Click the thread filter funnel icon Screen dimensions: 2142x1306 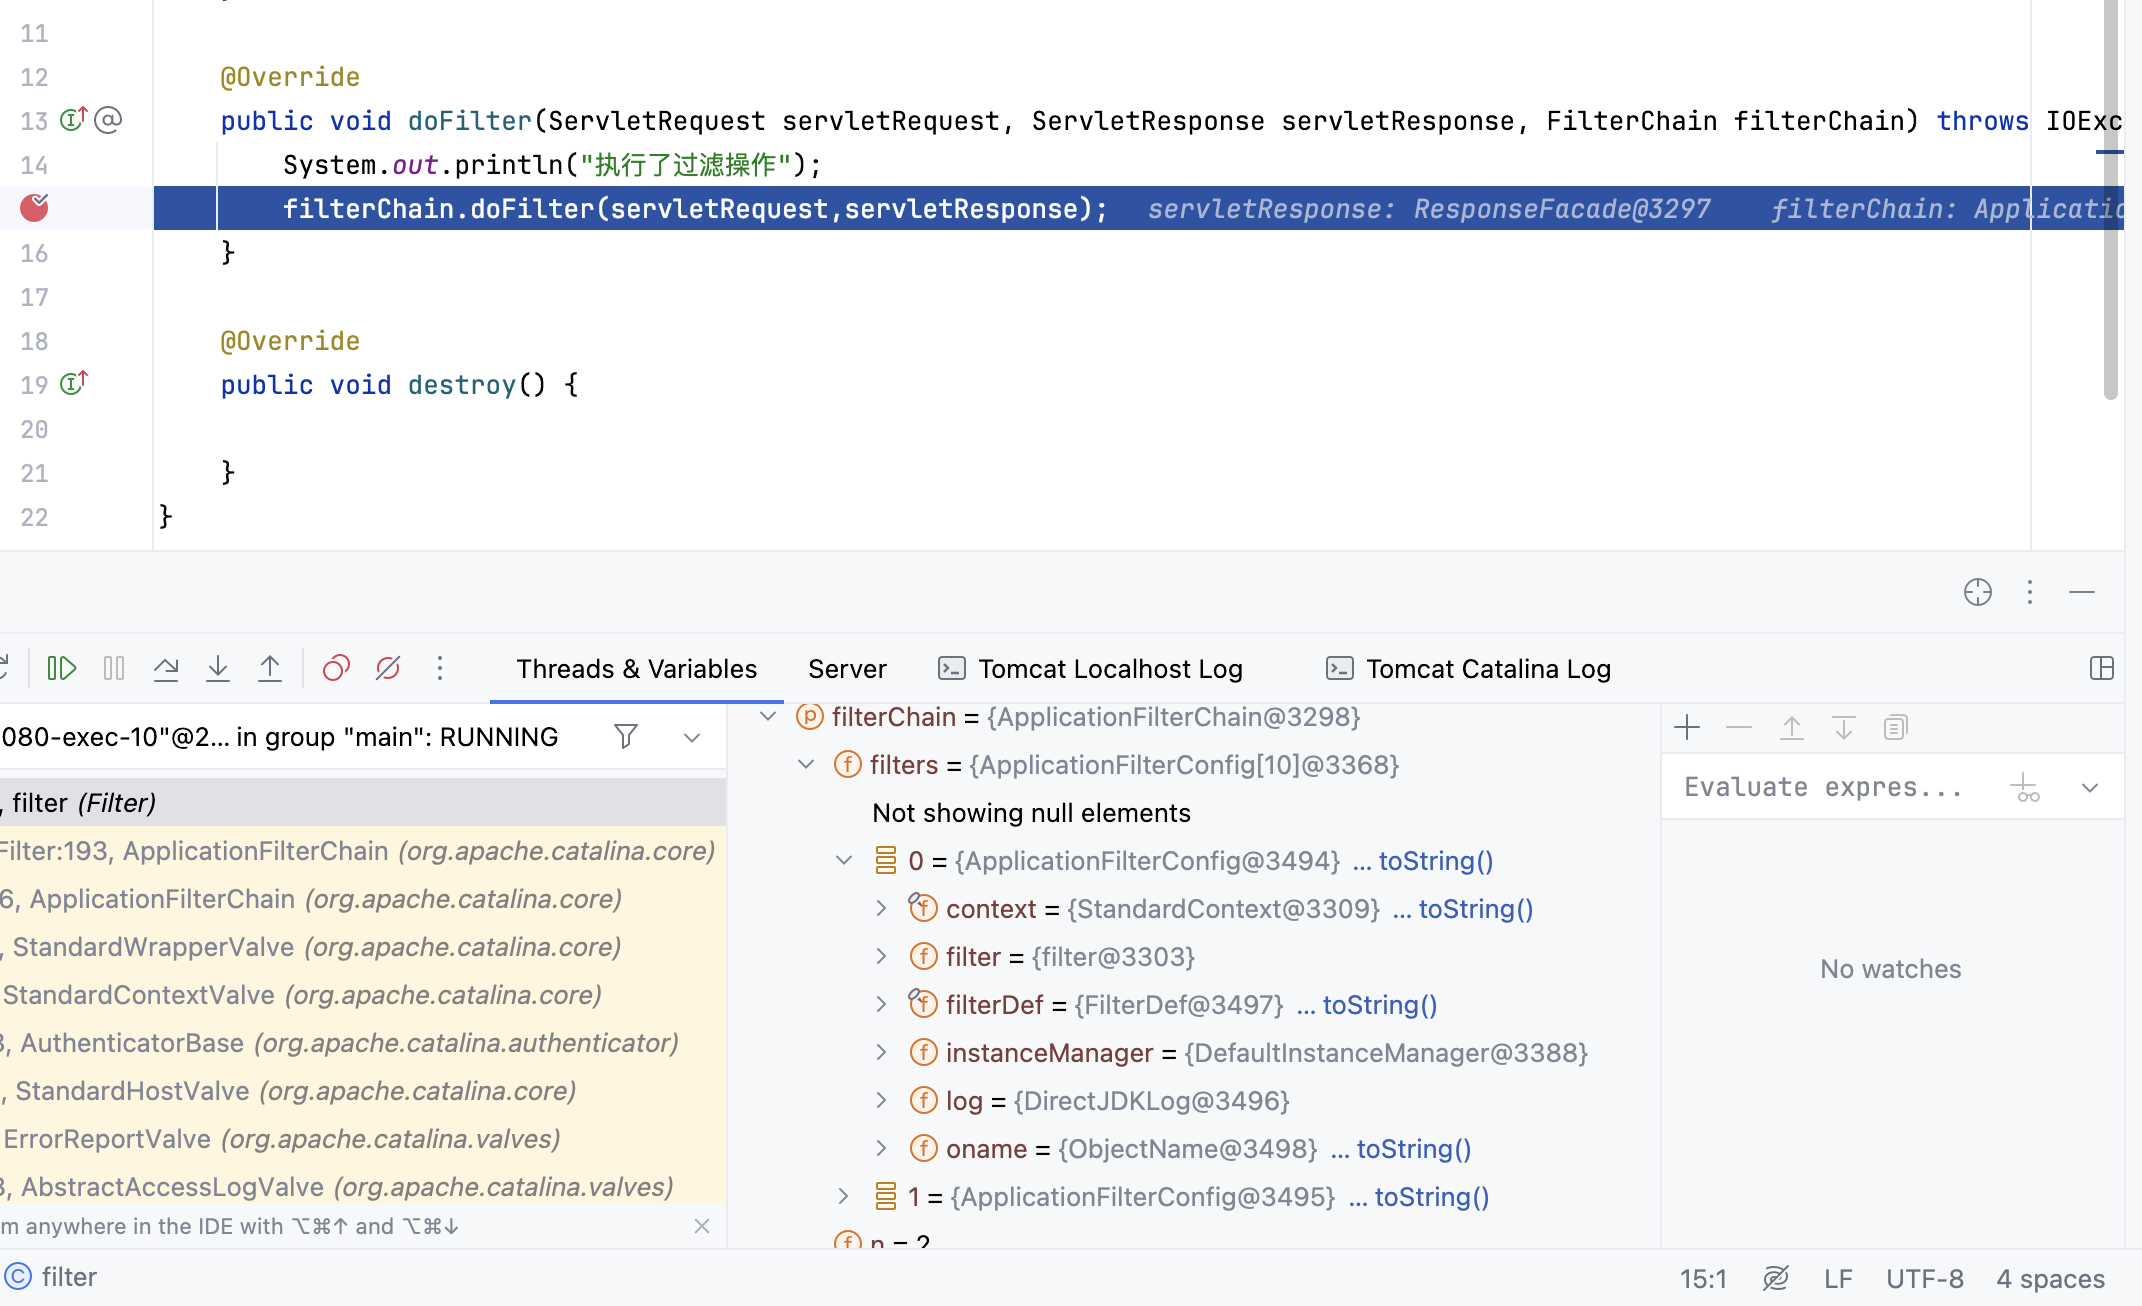click(x=626, y=737)
